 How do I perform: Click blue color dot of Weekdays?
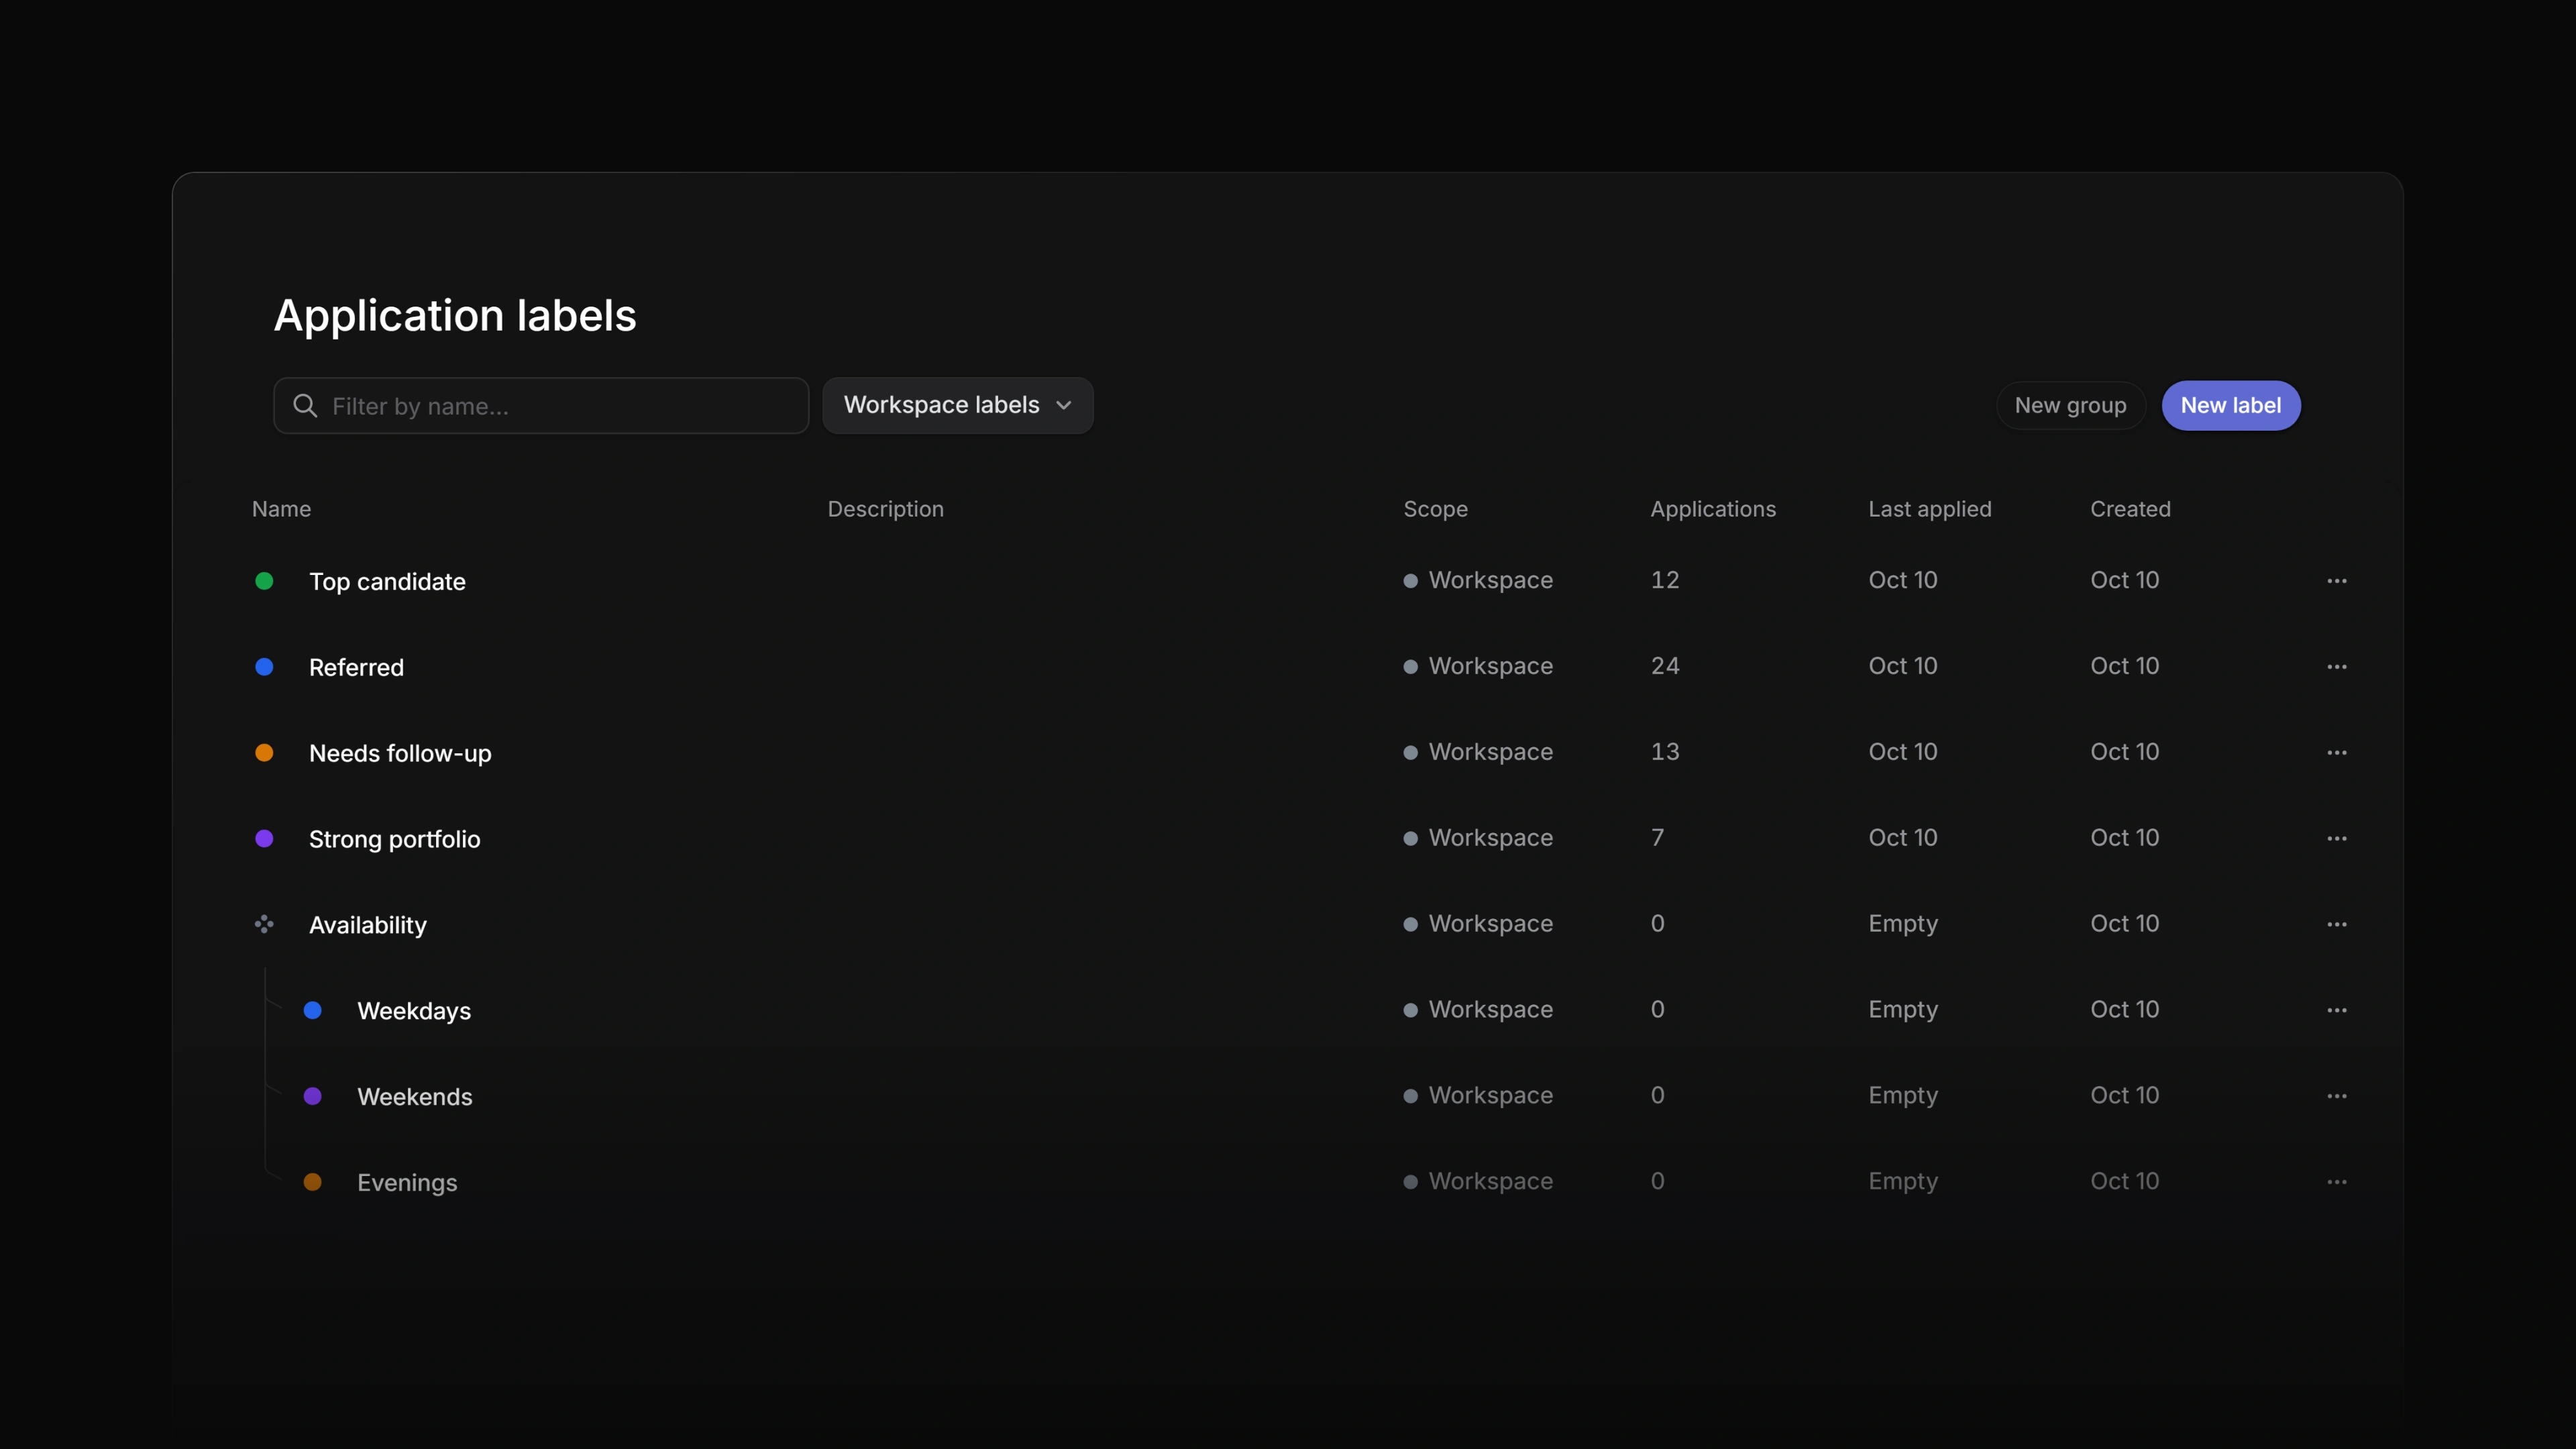click(312, 1011)
